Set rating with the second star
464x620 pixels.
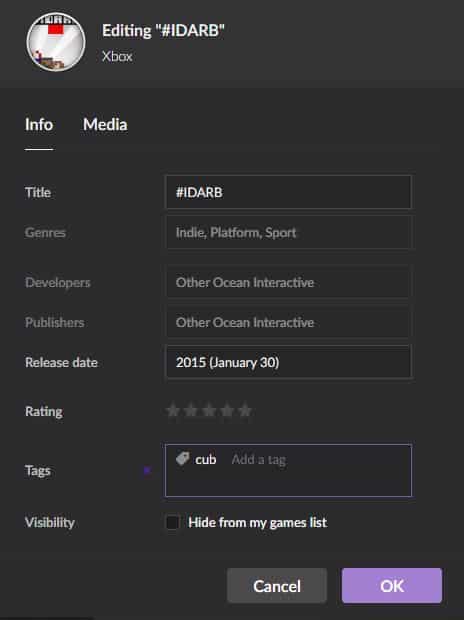pyautogui.click(x=191, y=410)
